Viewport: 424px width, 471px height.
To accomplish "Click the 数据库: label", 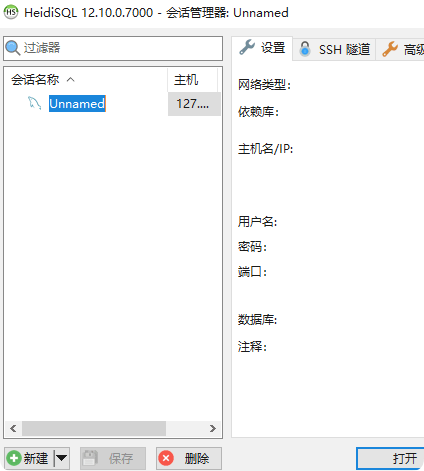I will pos(257,320).
